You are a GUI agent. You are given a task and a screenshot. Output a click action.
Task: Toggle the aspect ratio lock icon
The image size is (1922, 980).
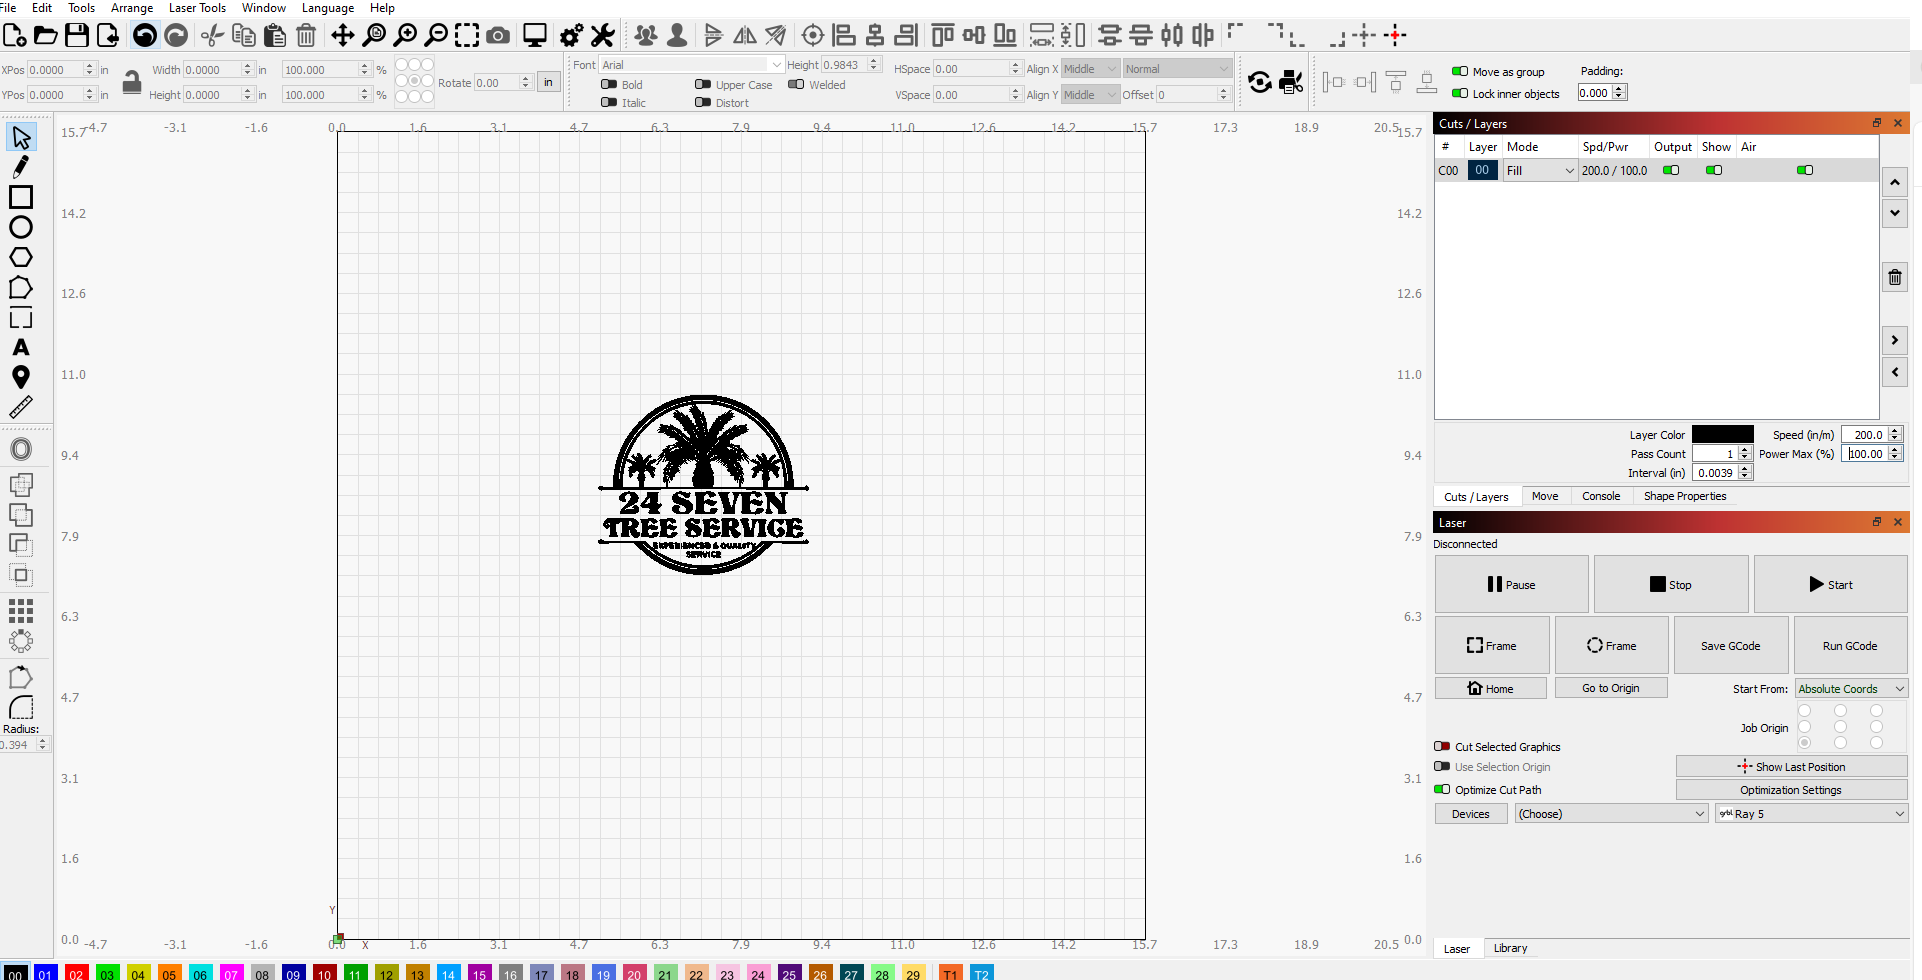(132, 83)
